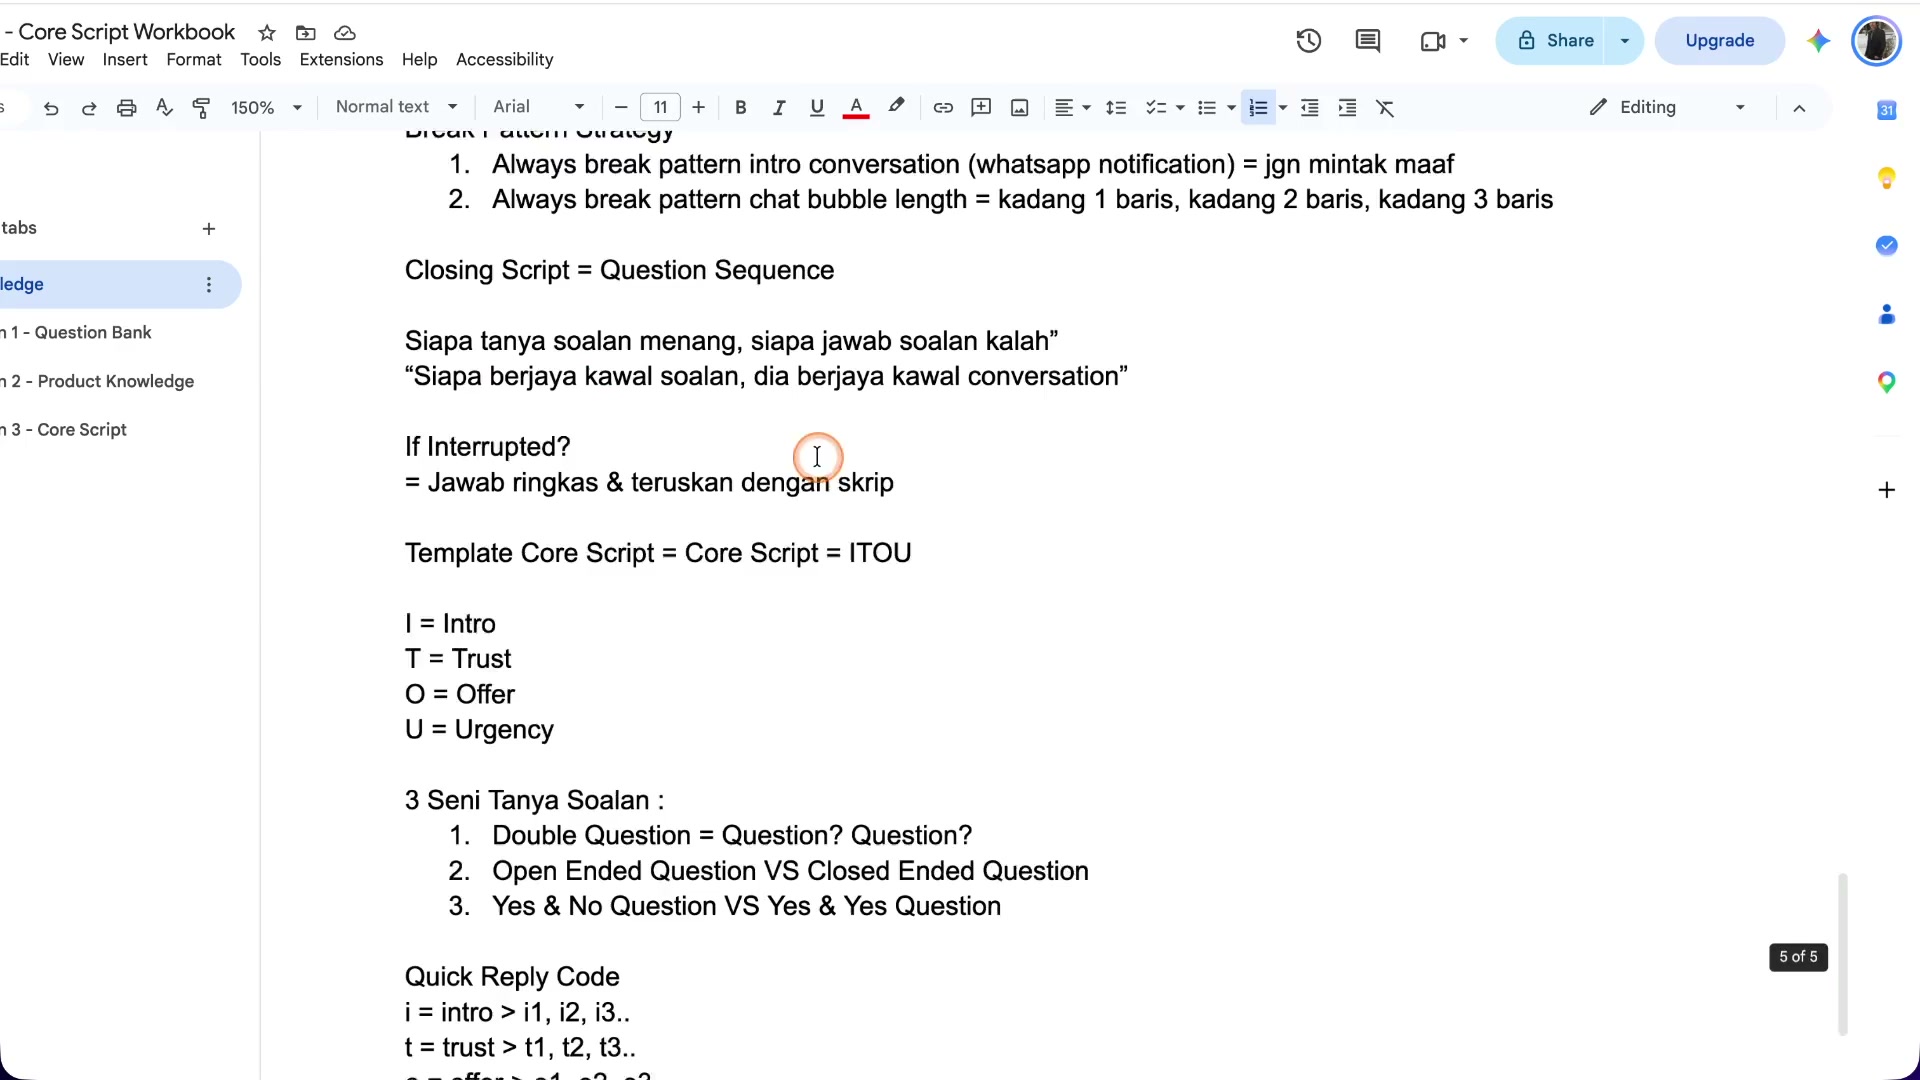Activate the Paint format roller icon
This screenshot has height=1080, width=1920.
pos(202,108)
